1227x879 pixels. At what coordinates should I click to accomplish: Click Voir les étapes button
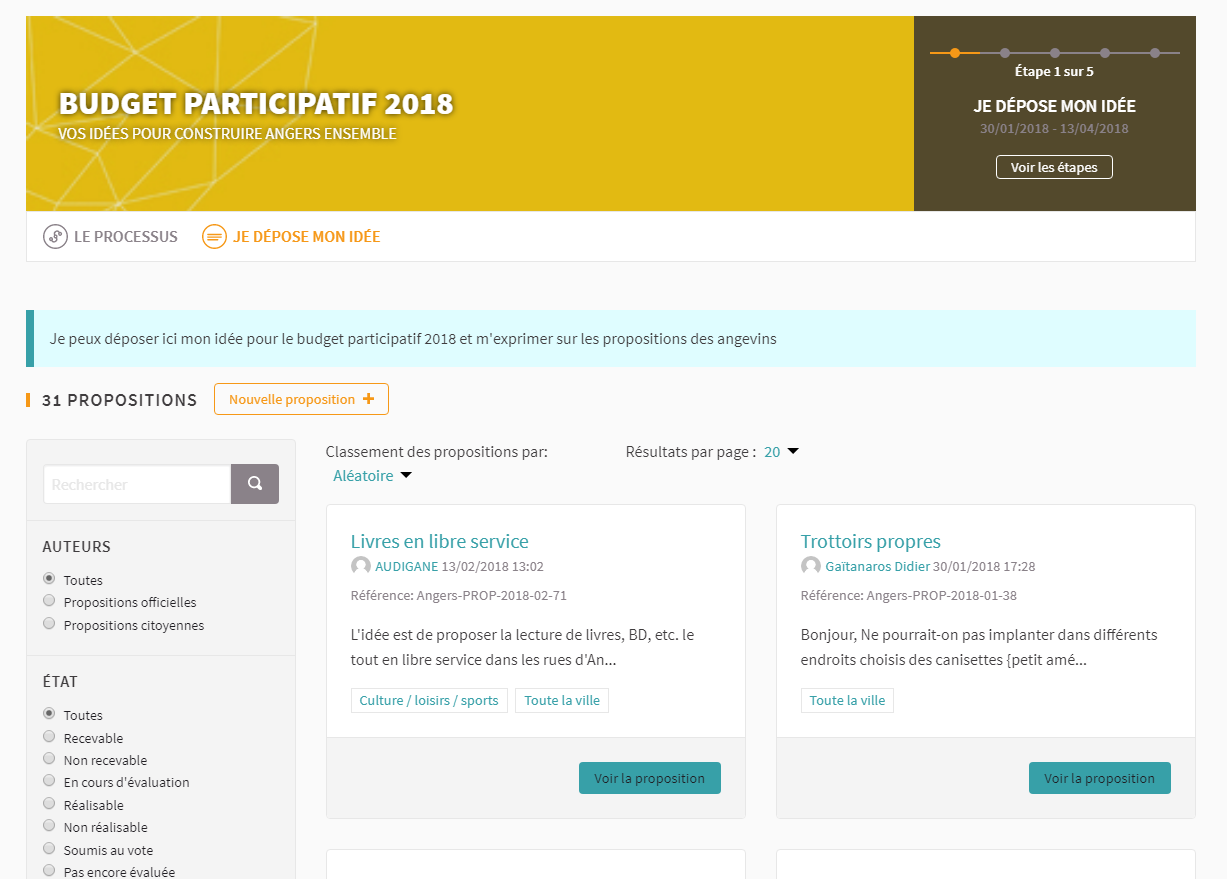[x=1054, y=167]
